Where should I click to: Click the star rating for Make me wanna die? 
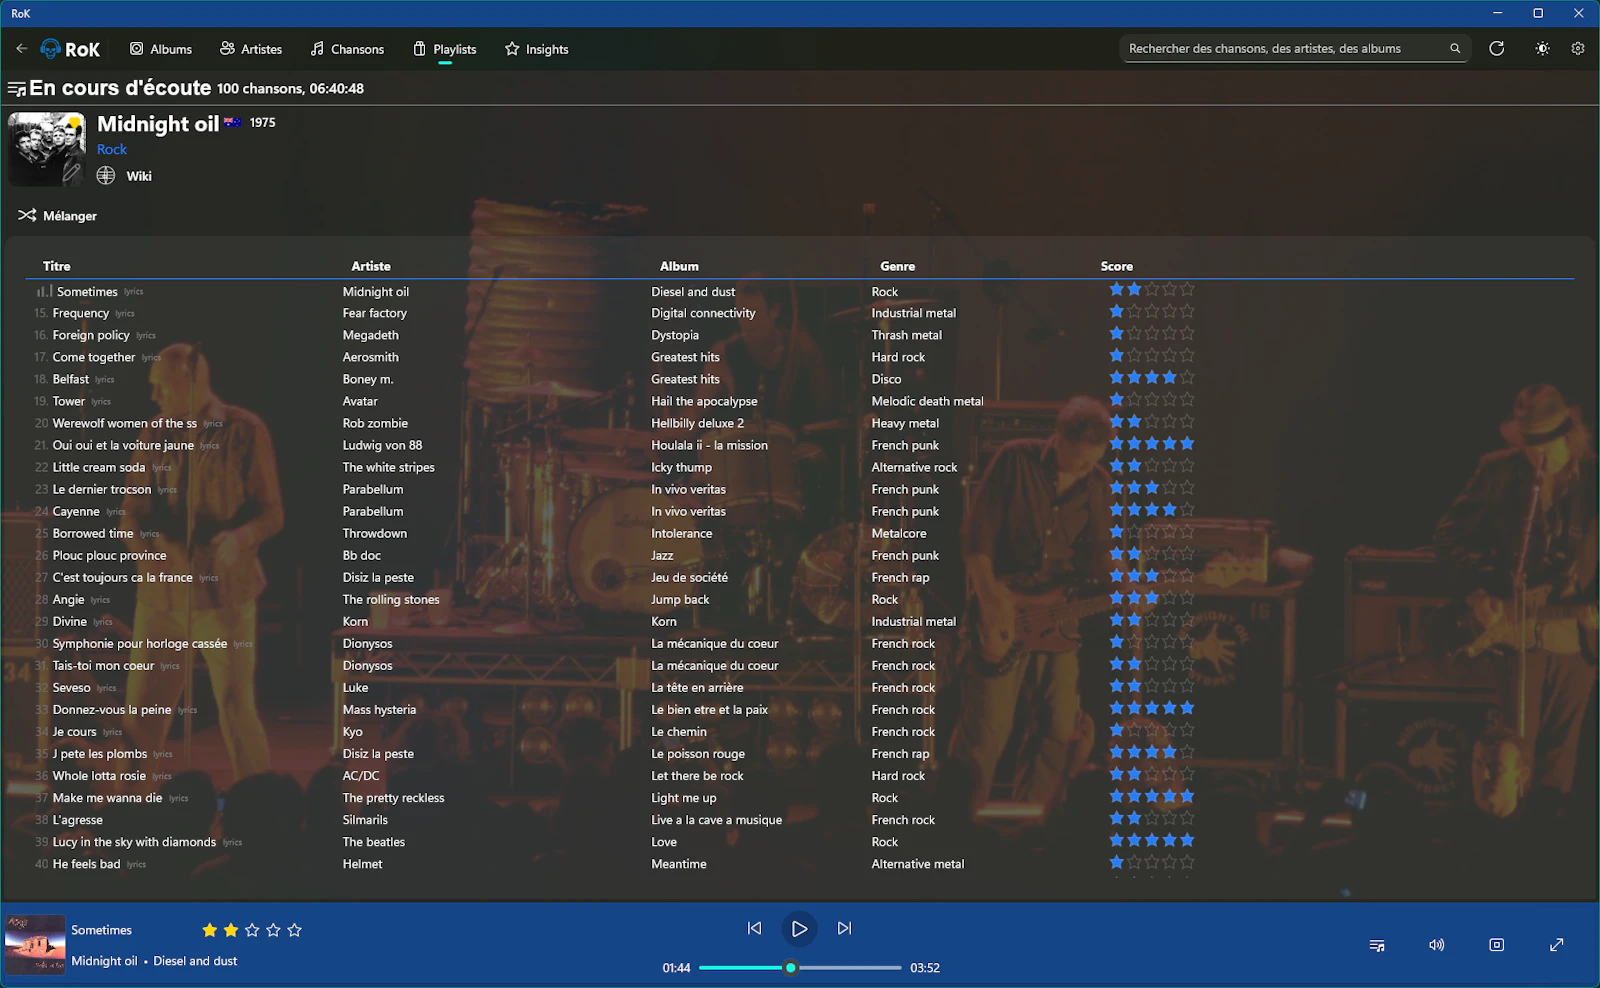pos(1152,797)
